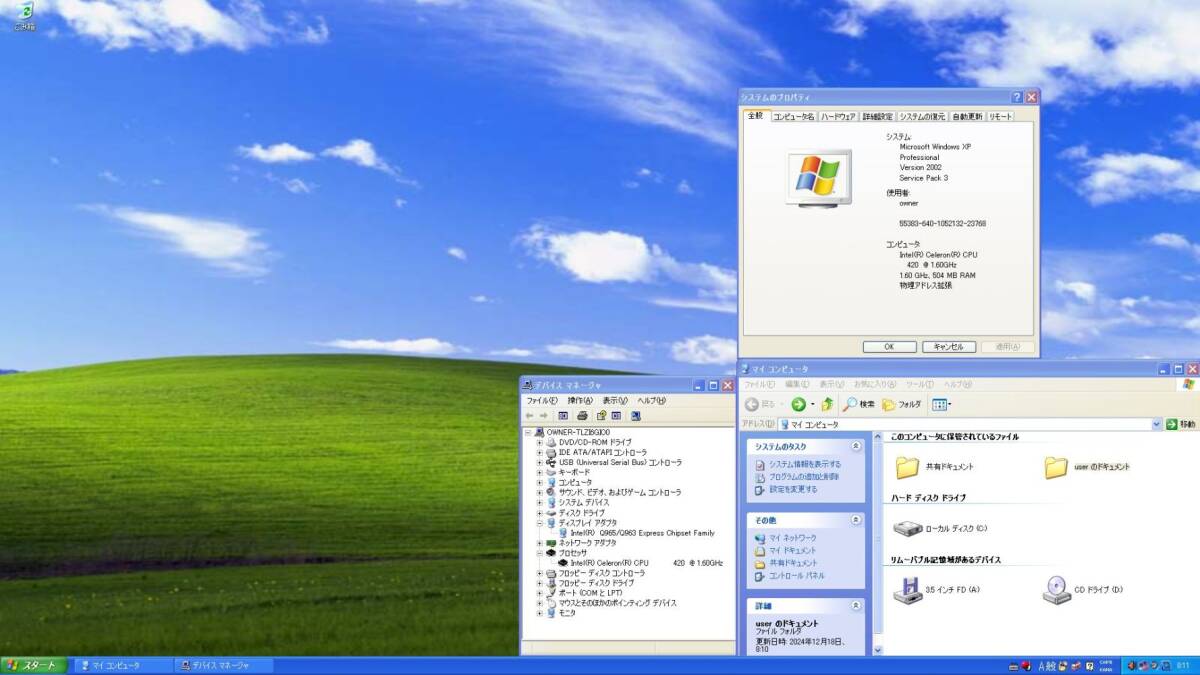Click the properties icon in Device Manager toolbar
Image resolution: width=1200 pixels, height=675 pixels.
(x=601, y=415)
